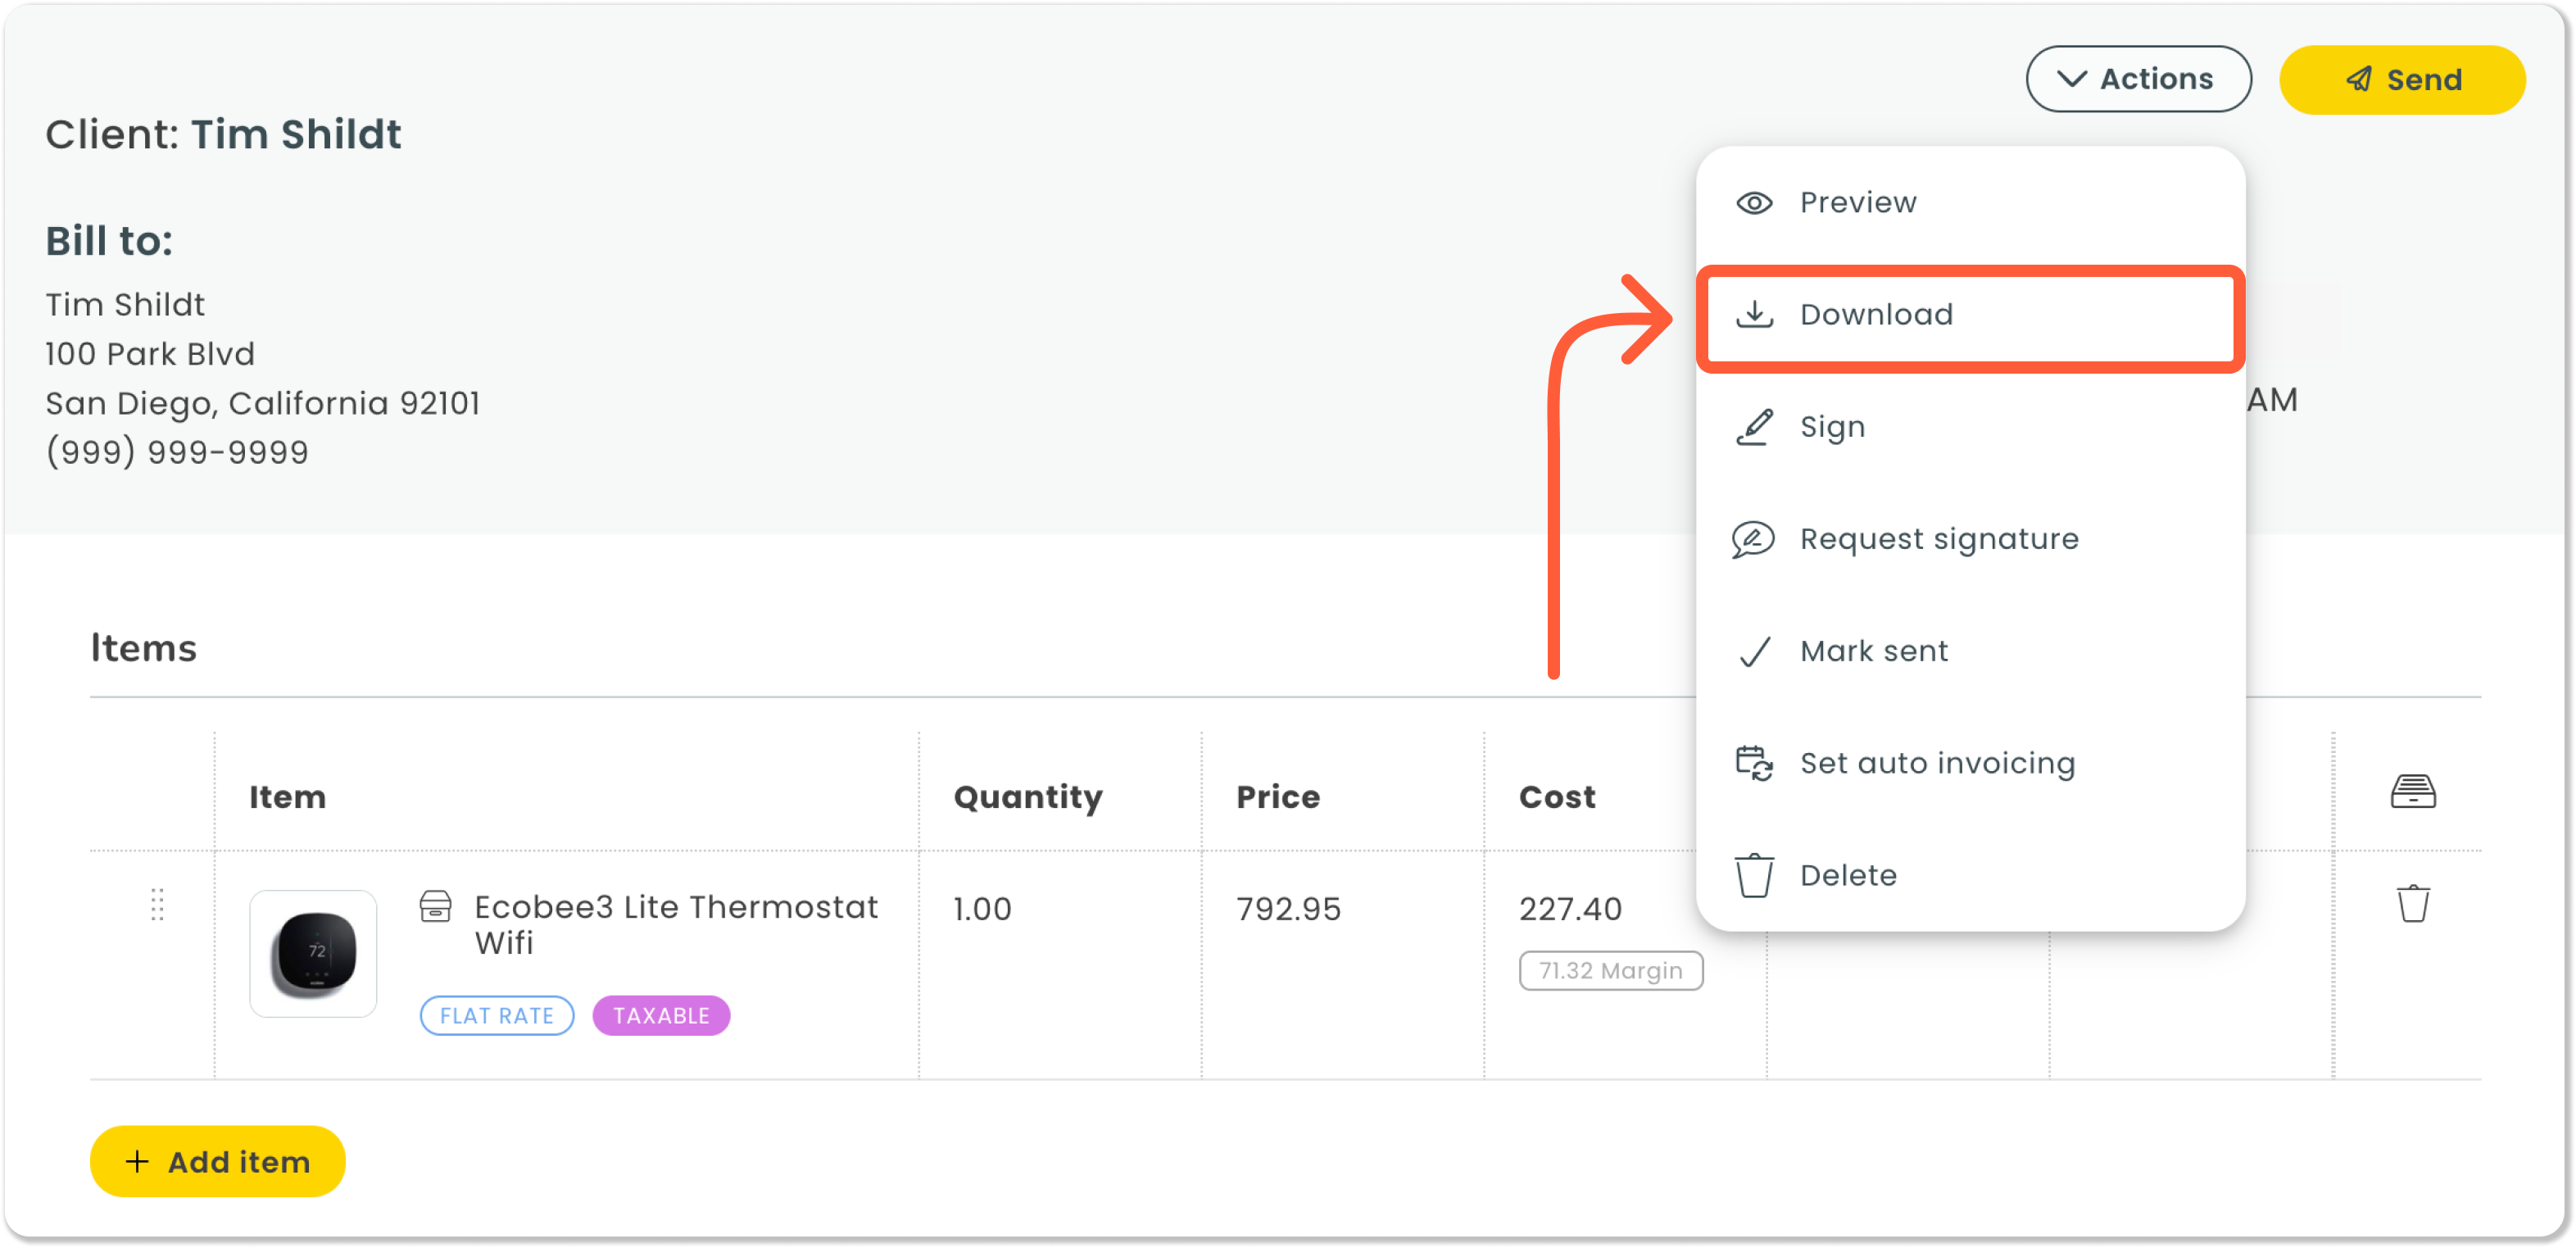Click the quantity field showing 1.00
The image size is (2576, 1248).
pyautogui.click(x=982, y=909)
